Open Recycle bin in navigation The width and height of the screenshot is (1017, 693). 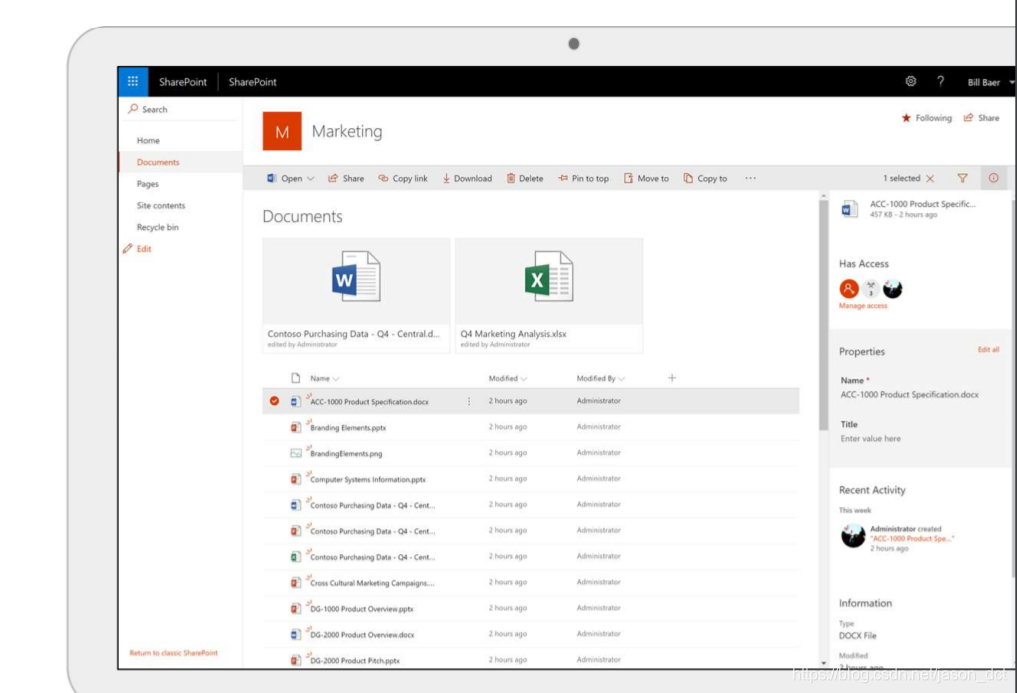tap(158, 227)
